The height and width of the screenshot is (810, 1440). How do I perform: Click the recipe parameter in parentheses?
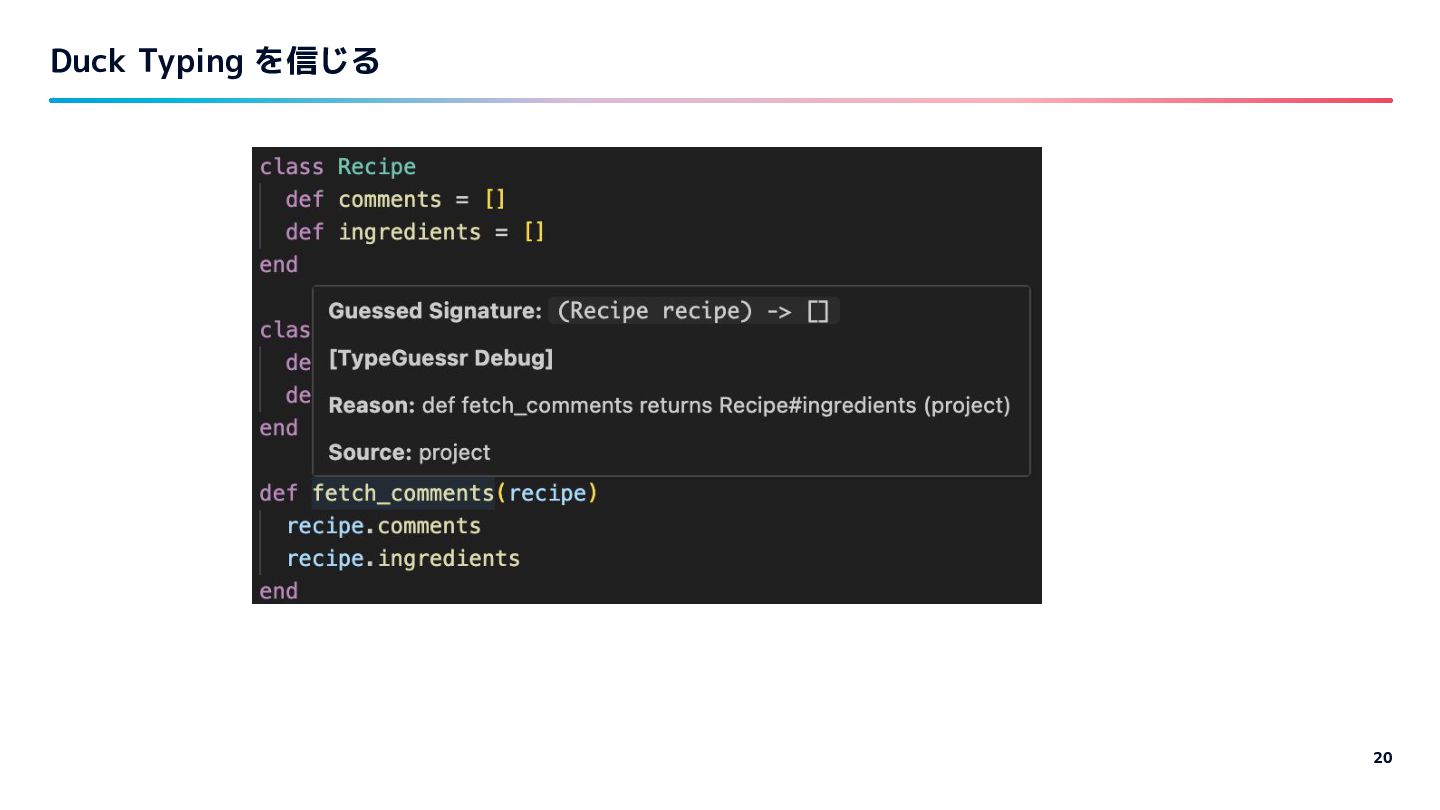click(549, 493)
